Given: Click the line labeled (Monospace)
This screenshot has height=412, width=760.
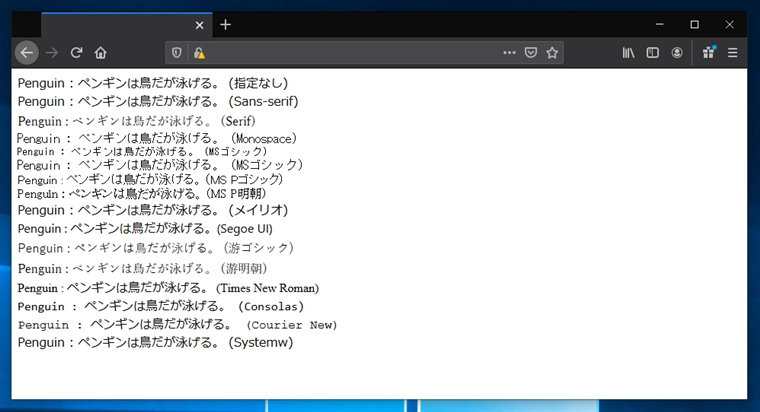Looking at the screenshot, I should [x=157, y=139].
